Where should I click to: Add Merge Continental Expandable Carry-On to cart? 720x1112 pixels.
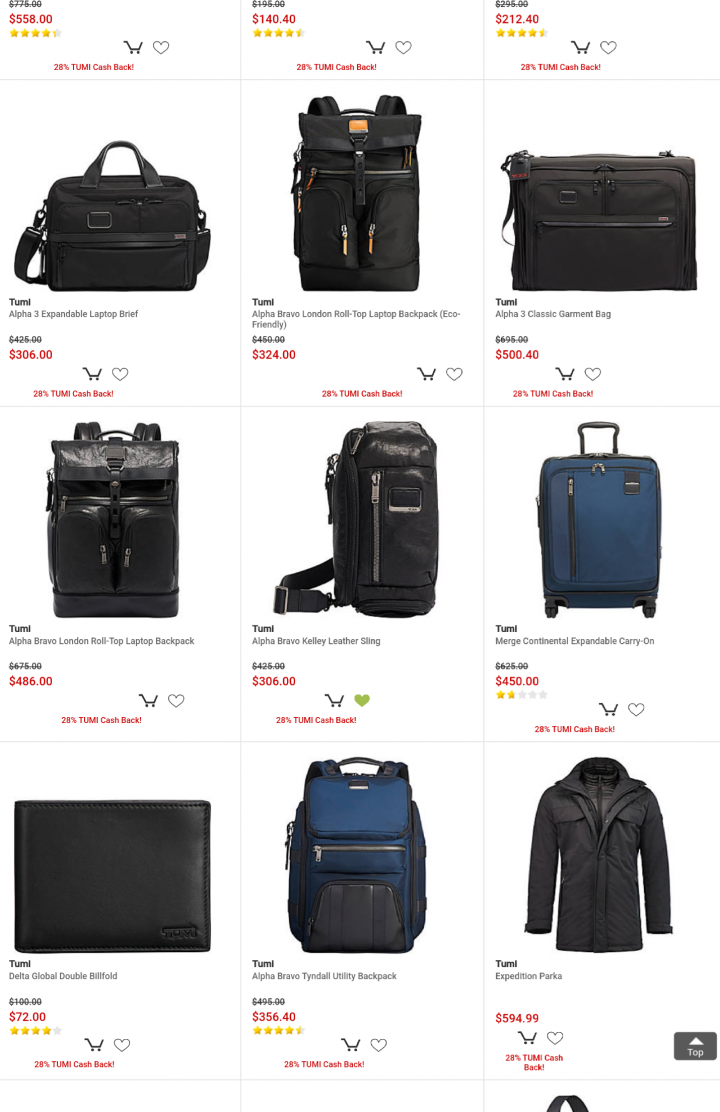coord(609,709)
